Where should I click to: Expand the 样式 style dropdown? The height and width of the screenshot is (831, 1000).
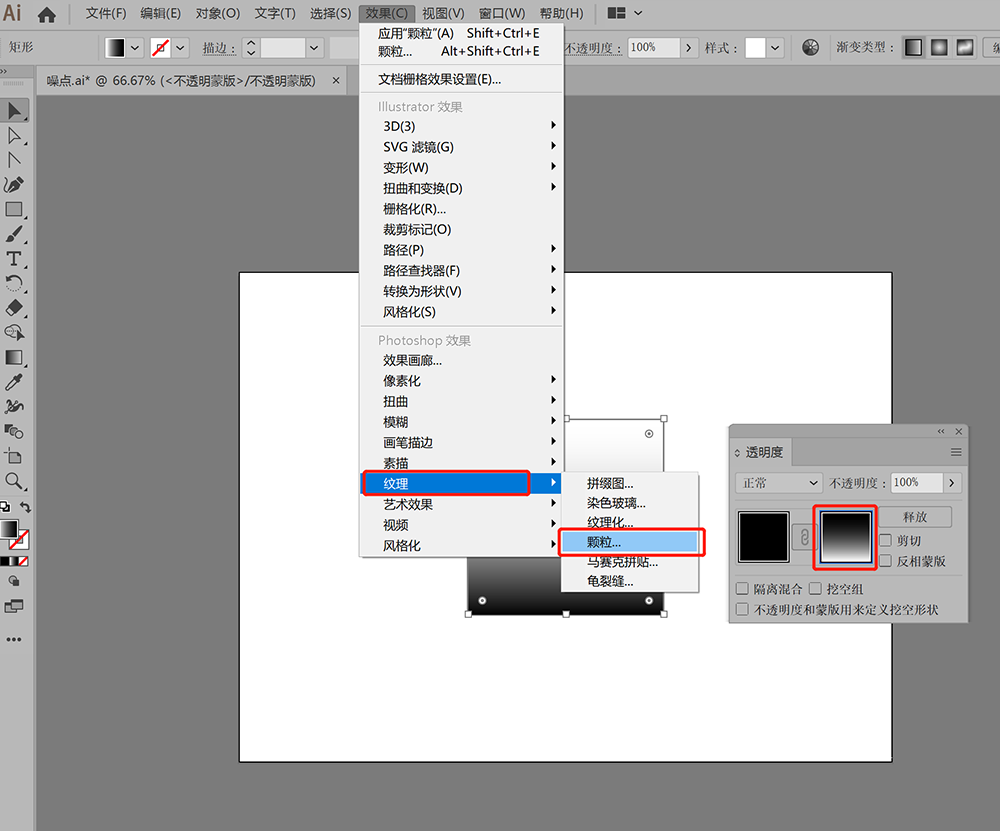[x=775, y=48]
